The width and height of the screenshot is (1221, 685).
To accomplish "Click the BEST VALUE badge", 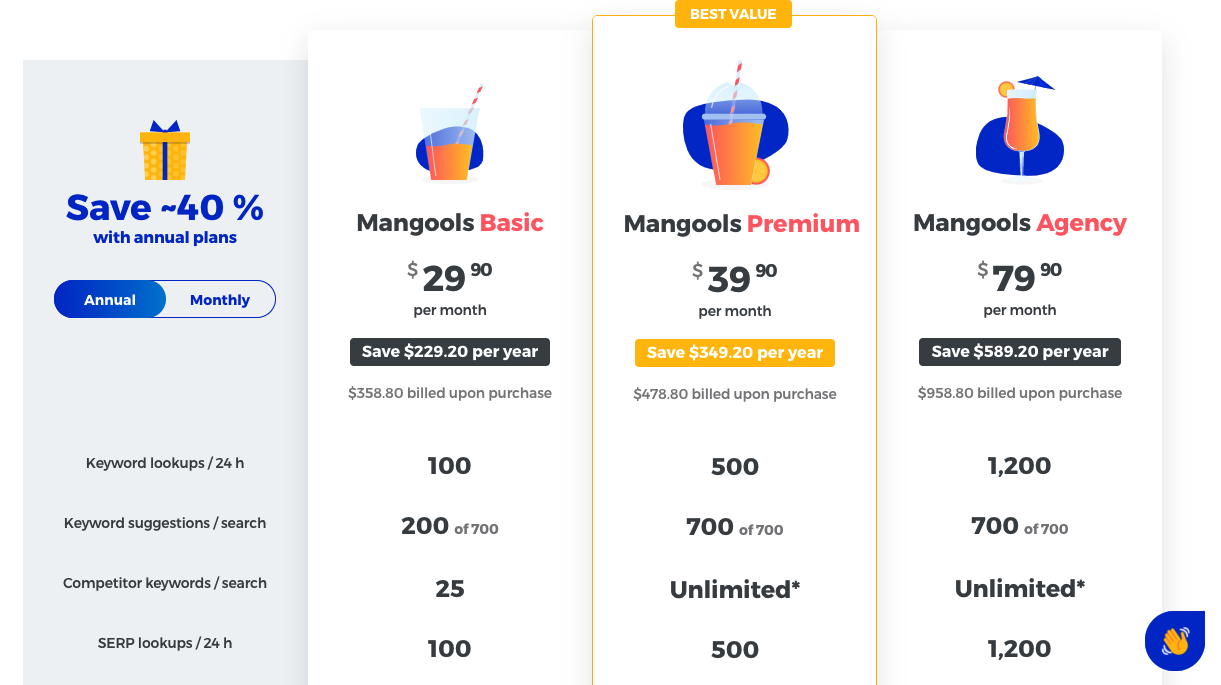I will [734, 14].
